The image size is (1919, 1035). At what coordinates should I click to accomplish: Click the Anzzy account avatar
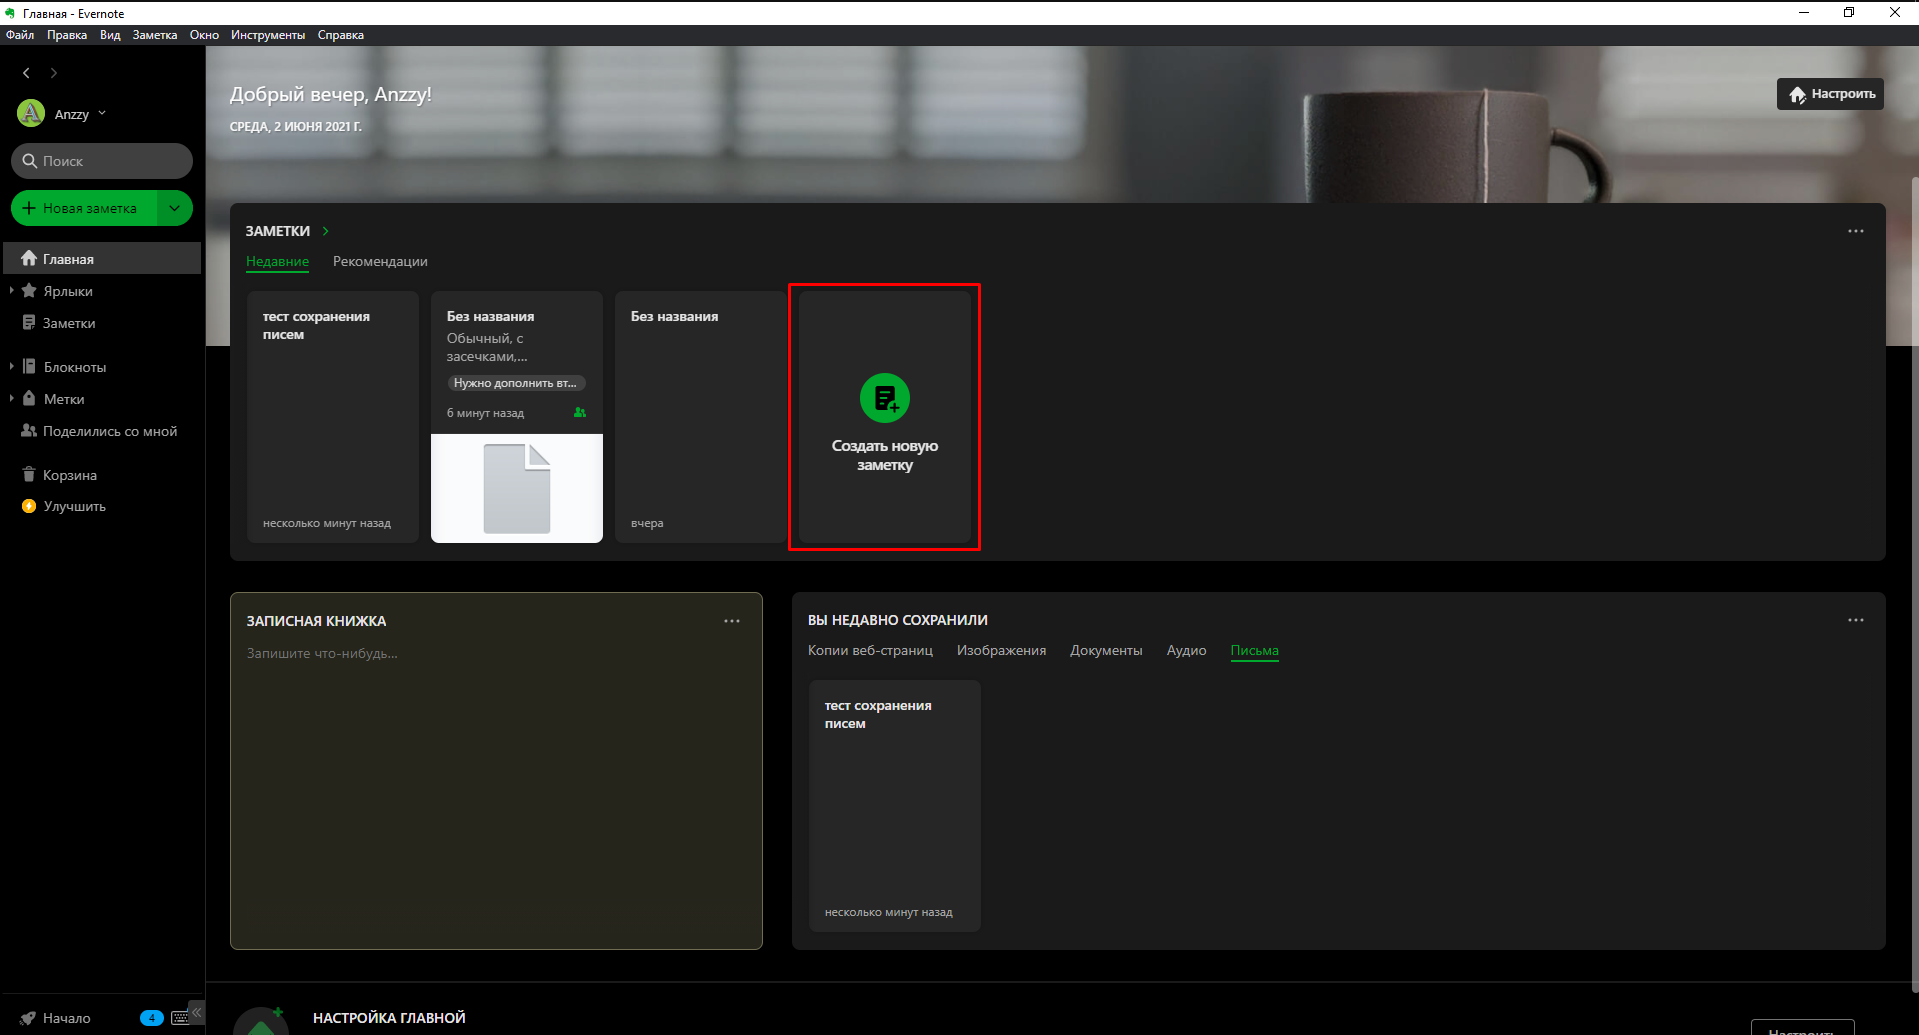31,114
